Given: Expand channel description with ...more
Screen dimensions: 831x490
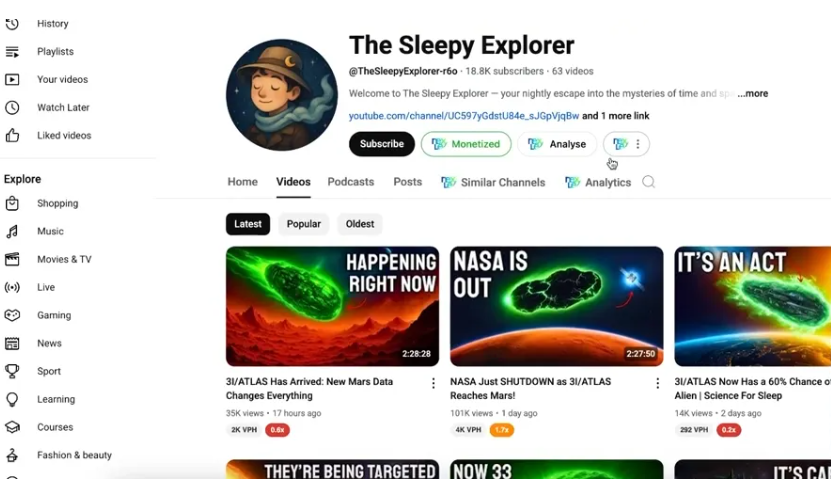Looking at the screenshot, I should point(753,94).
